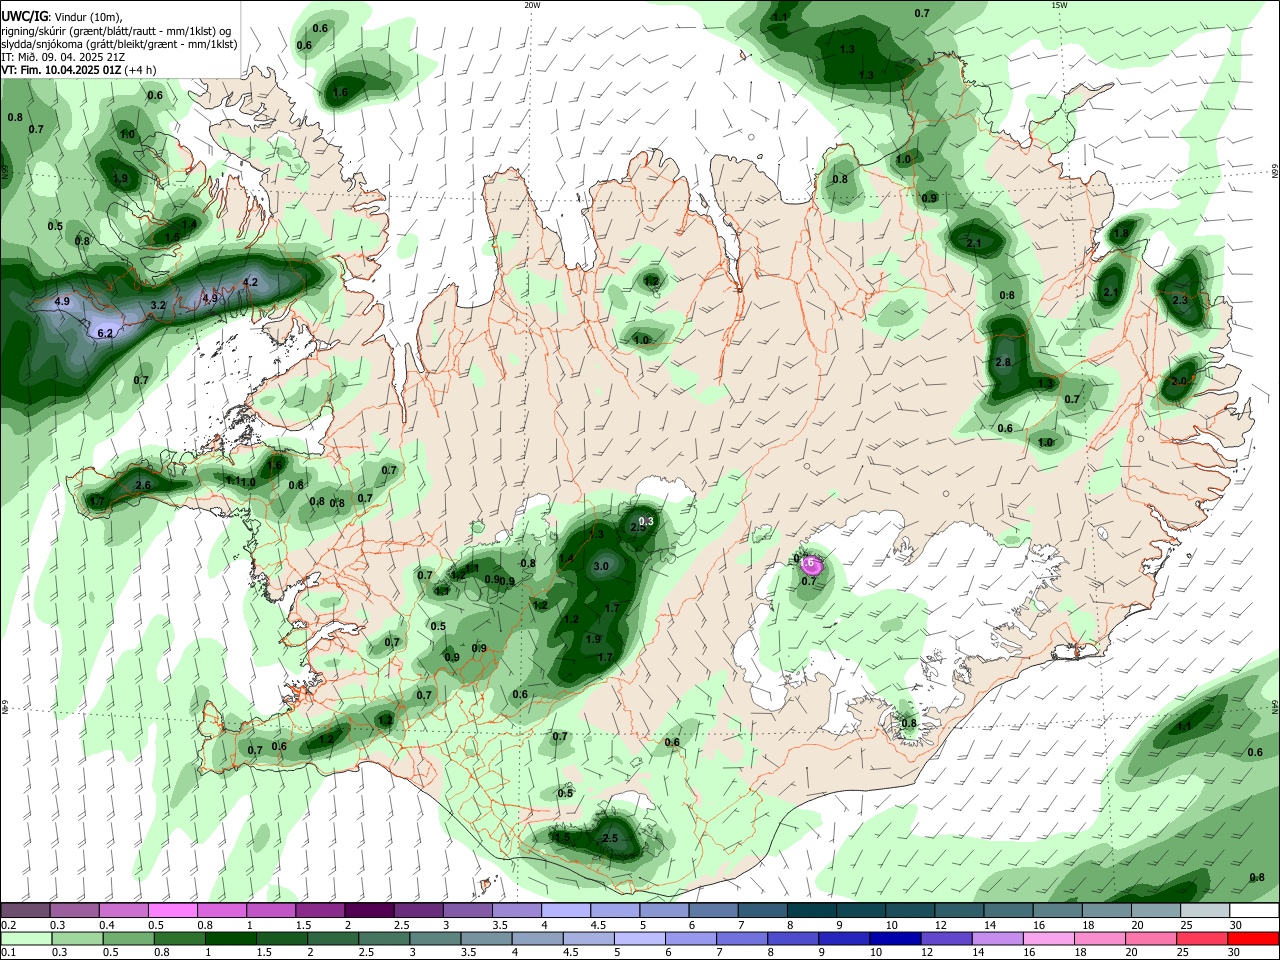Click the 6.2 precipitation value on the map

[x=105, y=334]
